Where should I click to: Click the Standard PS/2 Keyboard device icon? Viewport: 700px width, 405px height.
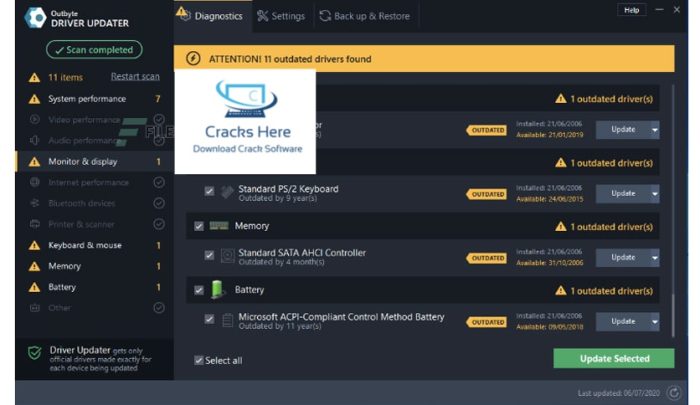pos(227,192)
